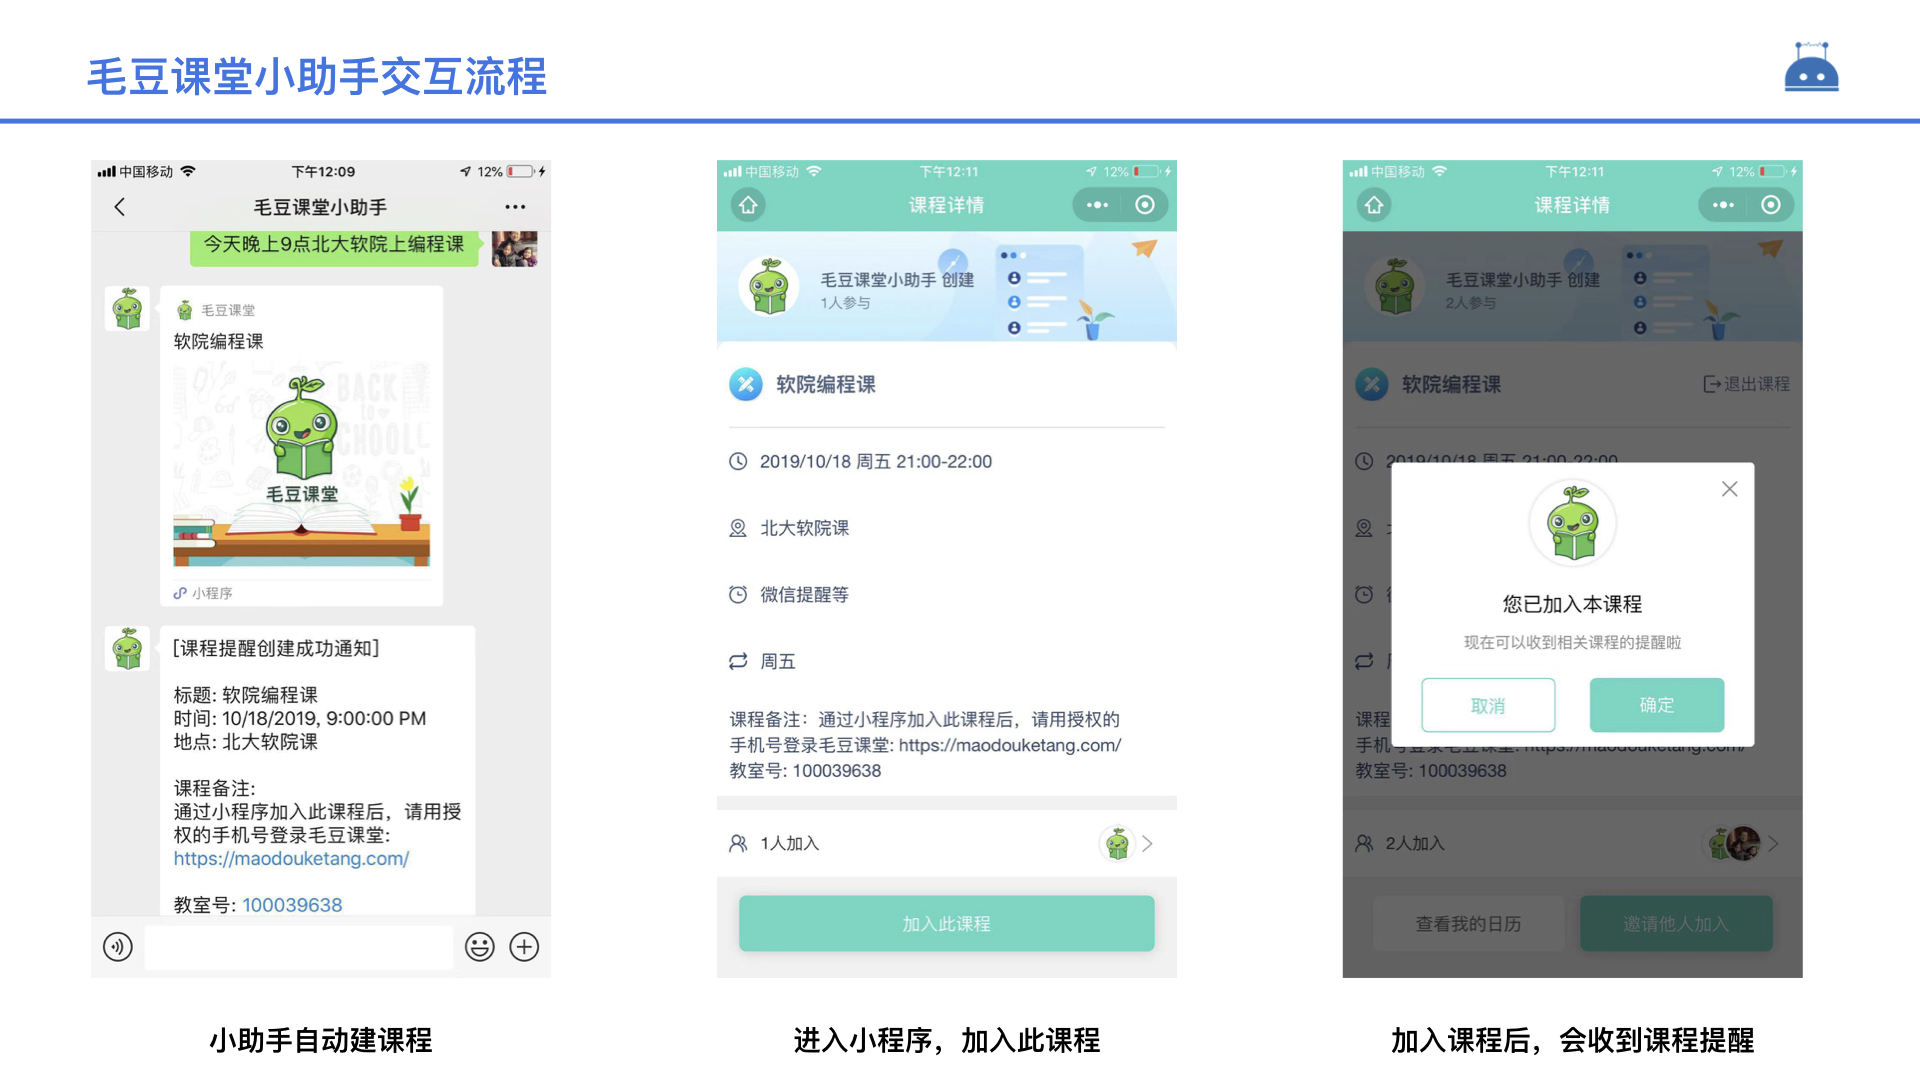Viewport: 1920px width, 1080px height.
Task: Close the joined-course popup dialog
Action: coord(1729,489)
